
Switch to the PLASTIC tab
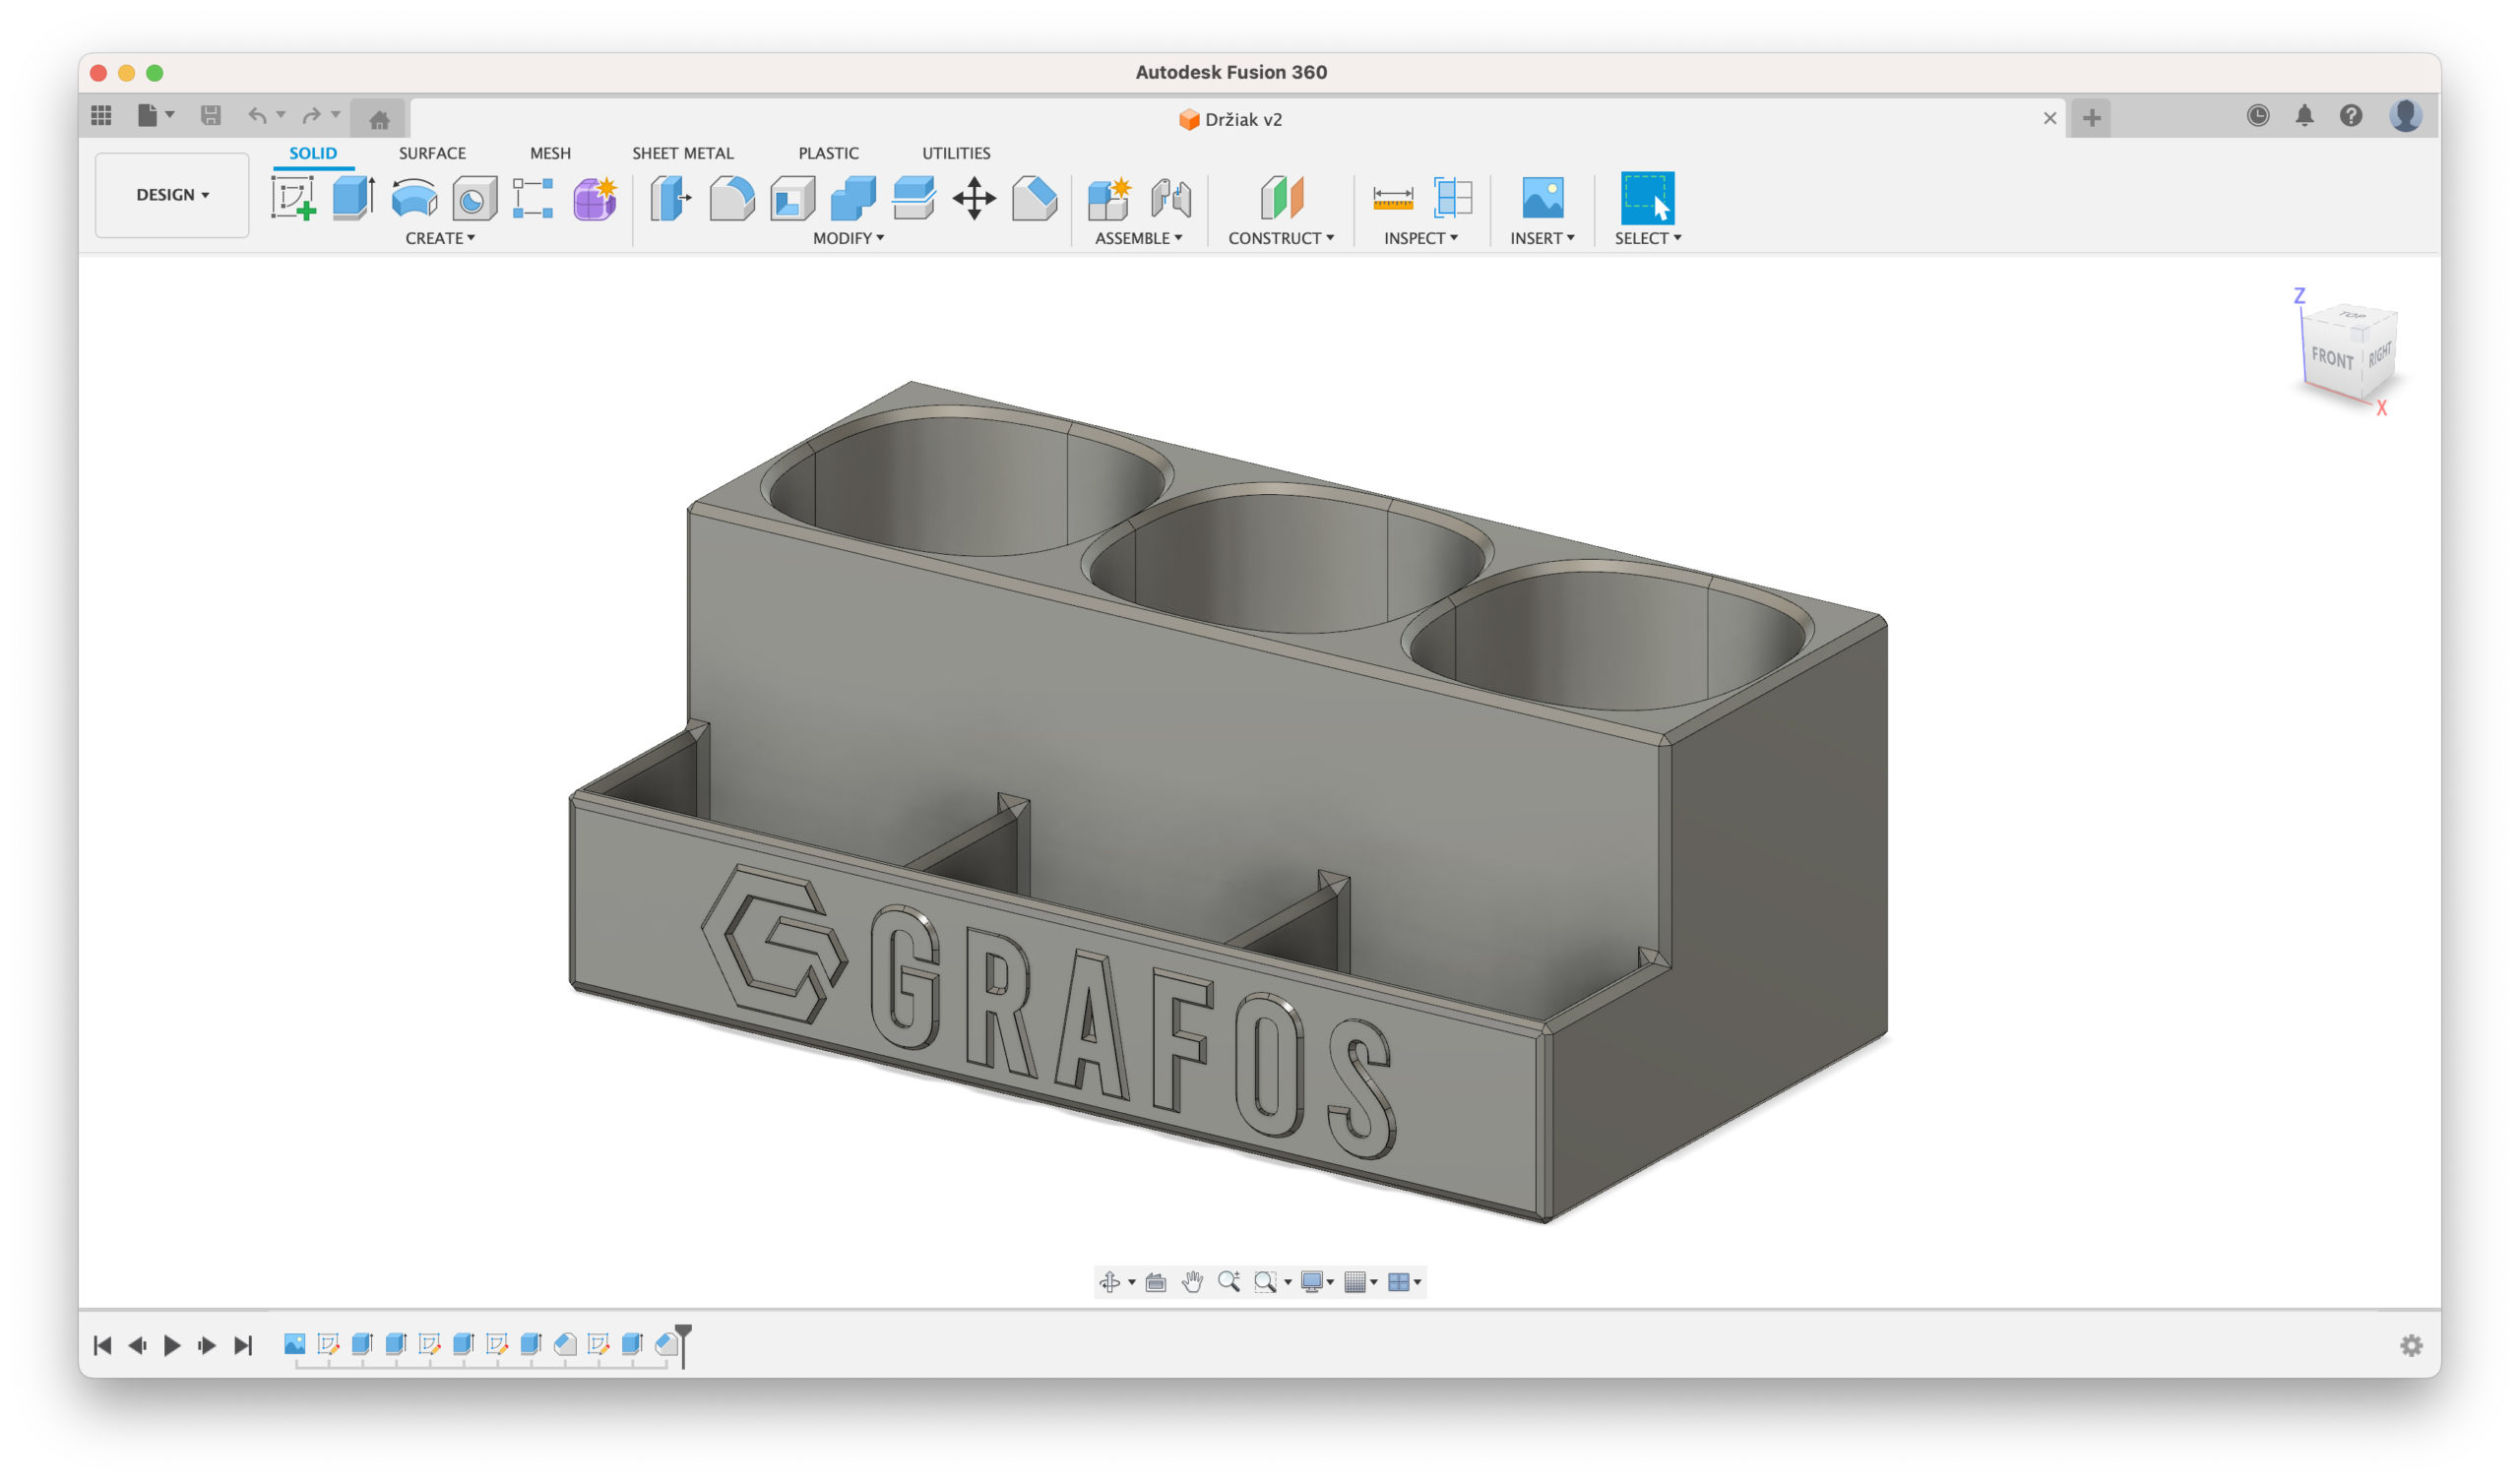[828, 153]
